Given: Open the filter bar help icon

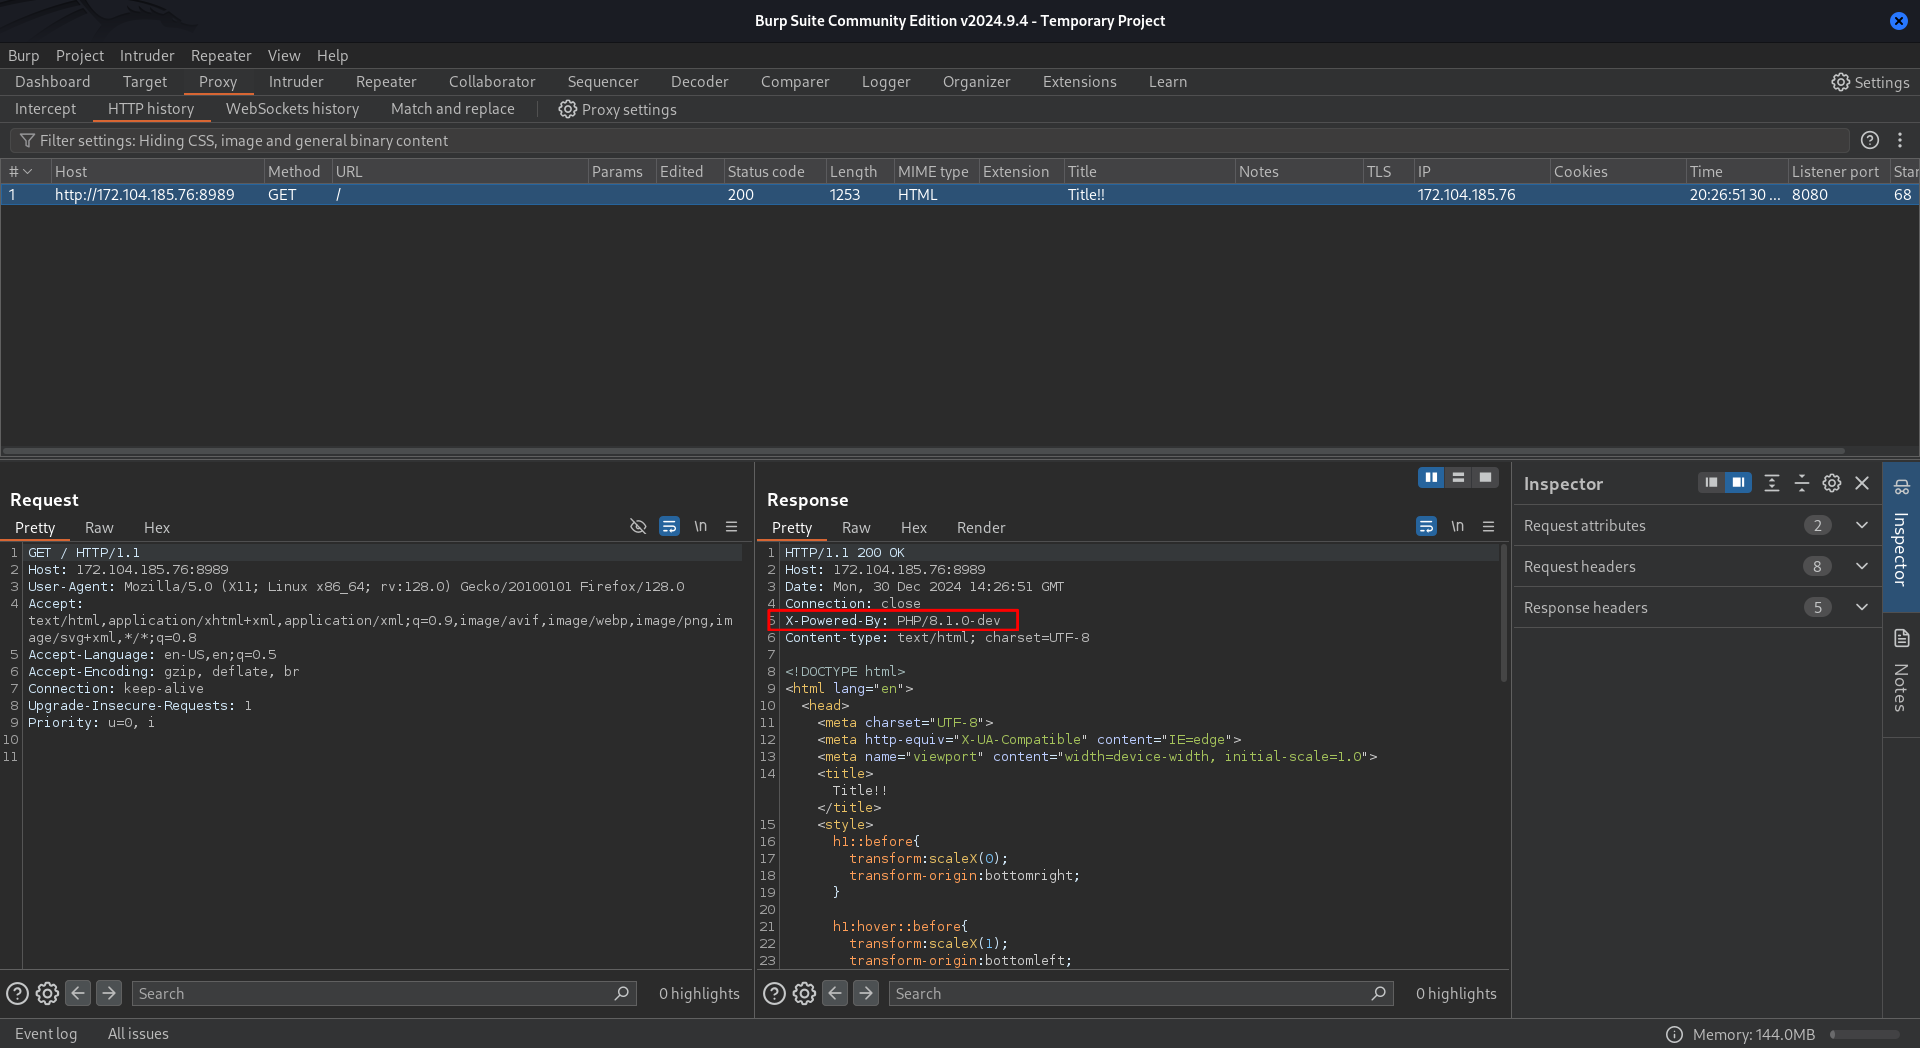Looking at the screenshot, I should pyautogui.click(x=1869, y=141).
